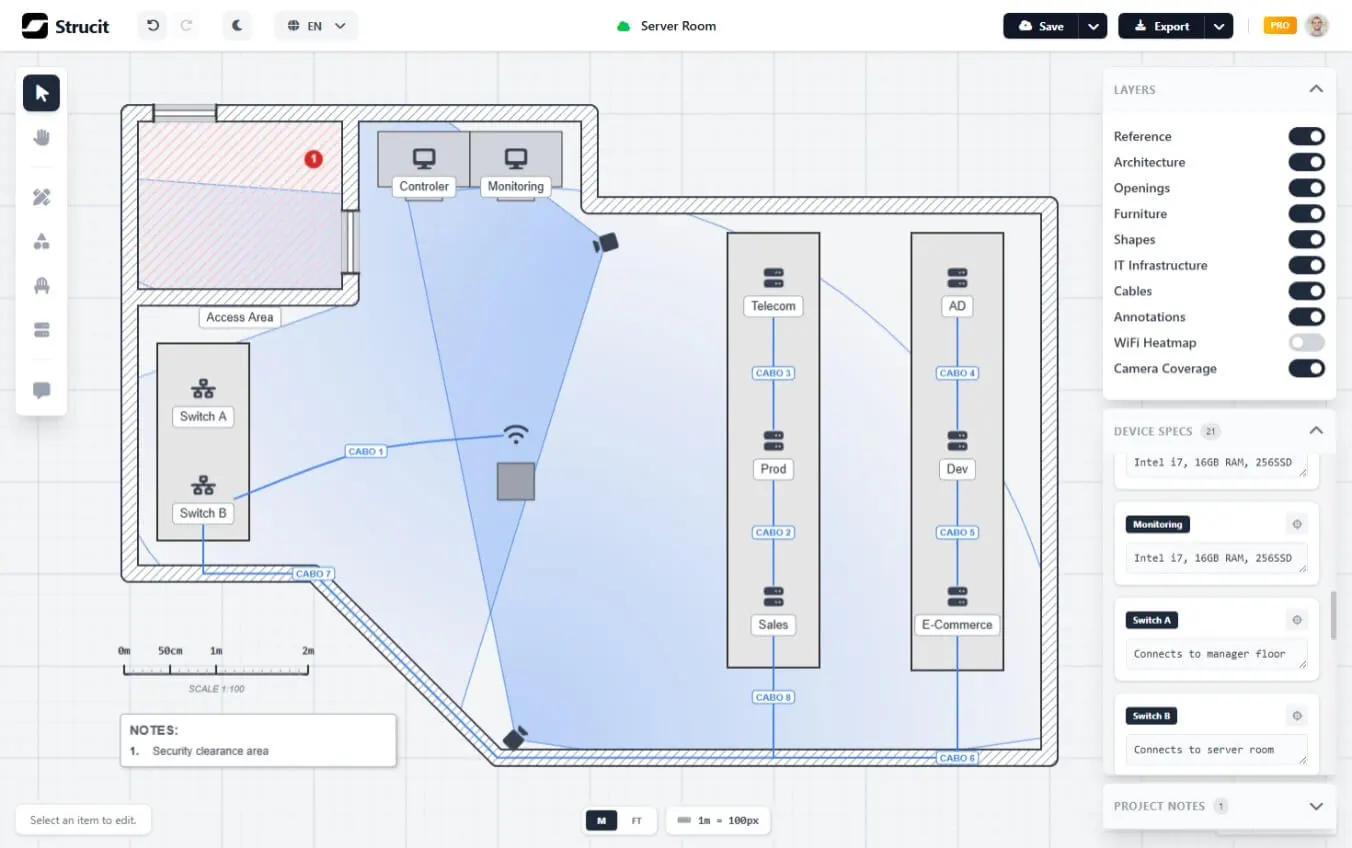
Task: Select the WiFi access point icon
Action: point(516,434)
